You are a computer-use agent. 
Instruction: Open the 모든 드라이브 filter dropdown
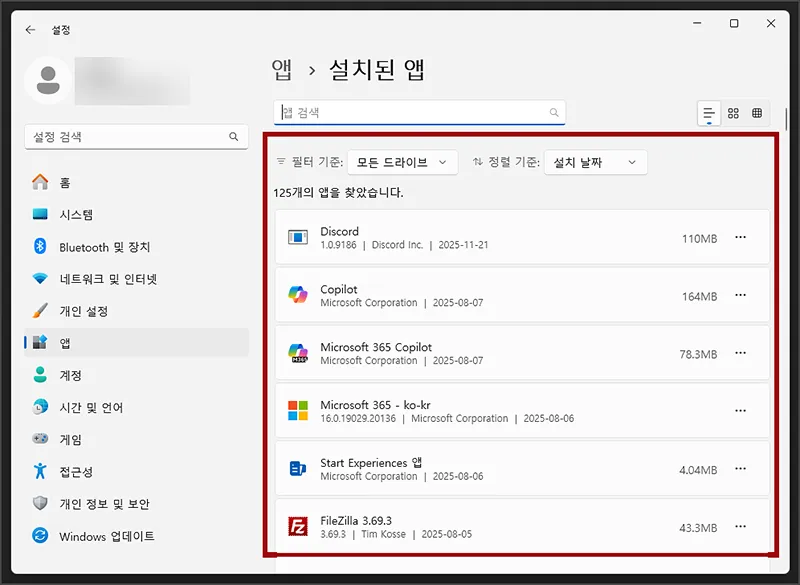pos(403,162)
